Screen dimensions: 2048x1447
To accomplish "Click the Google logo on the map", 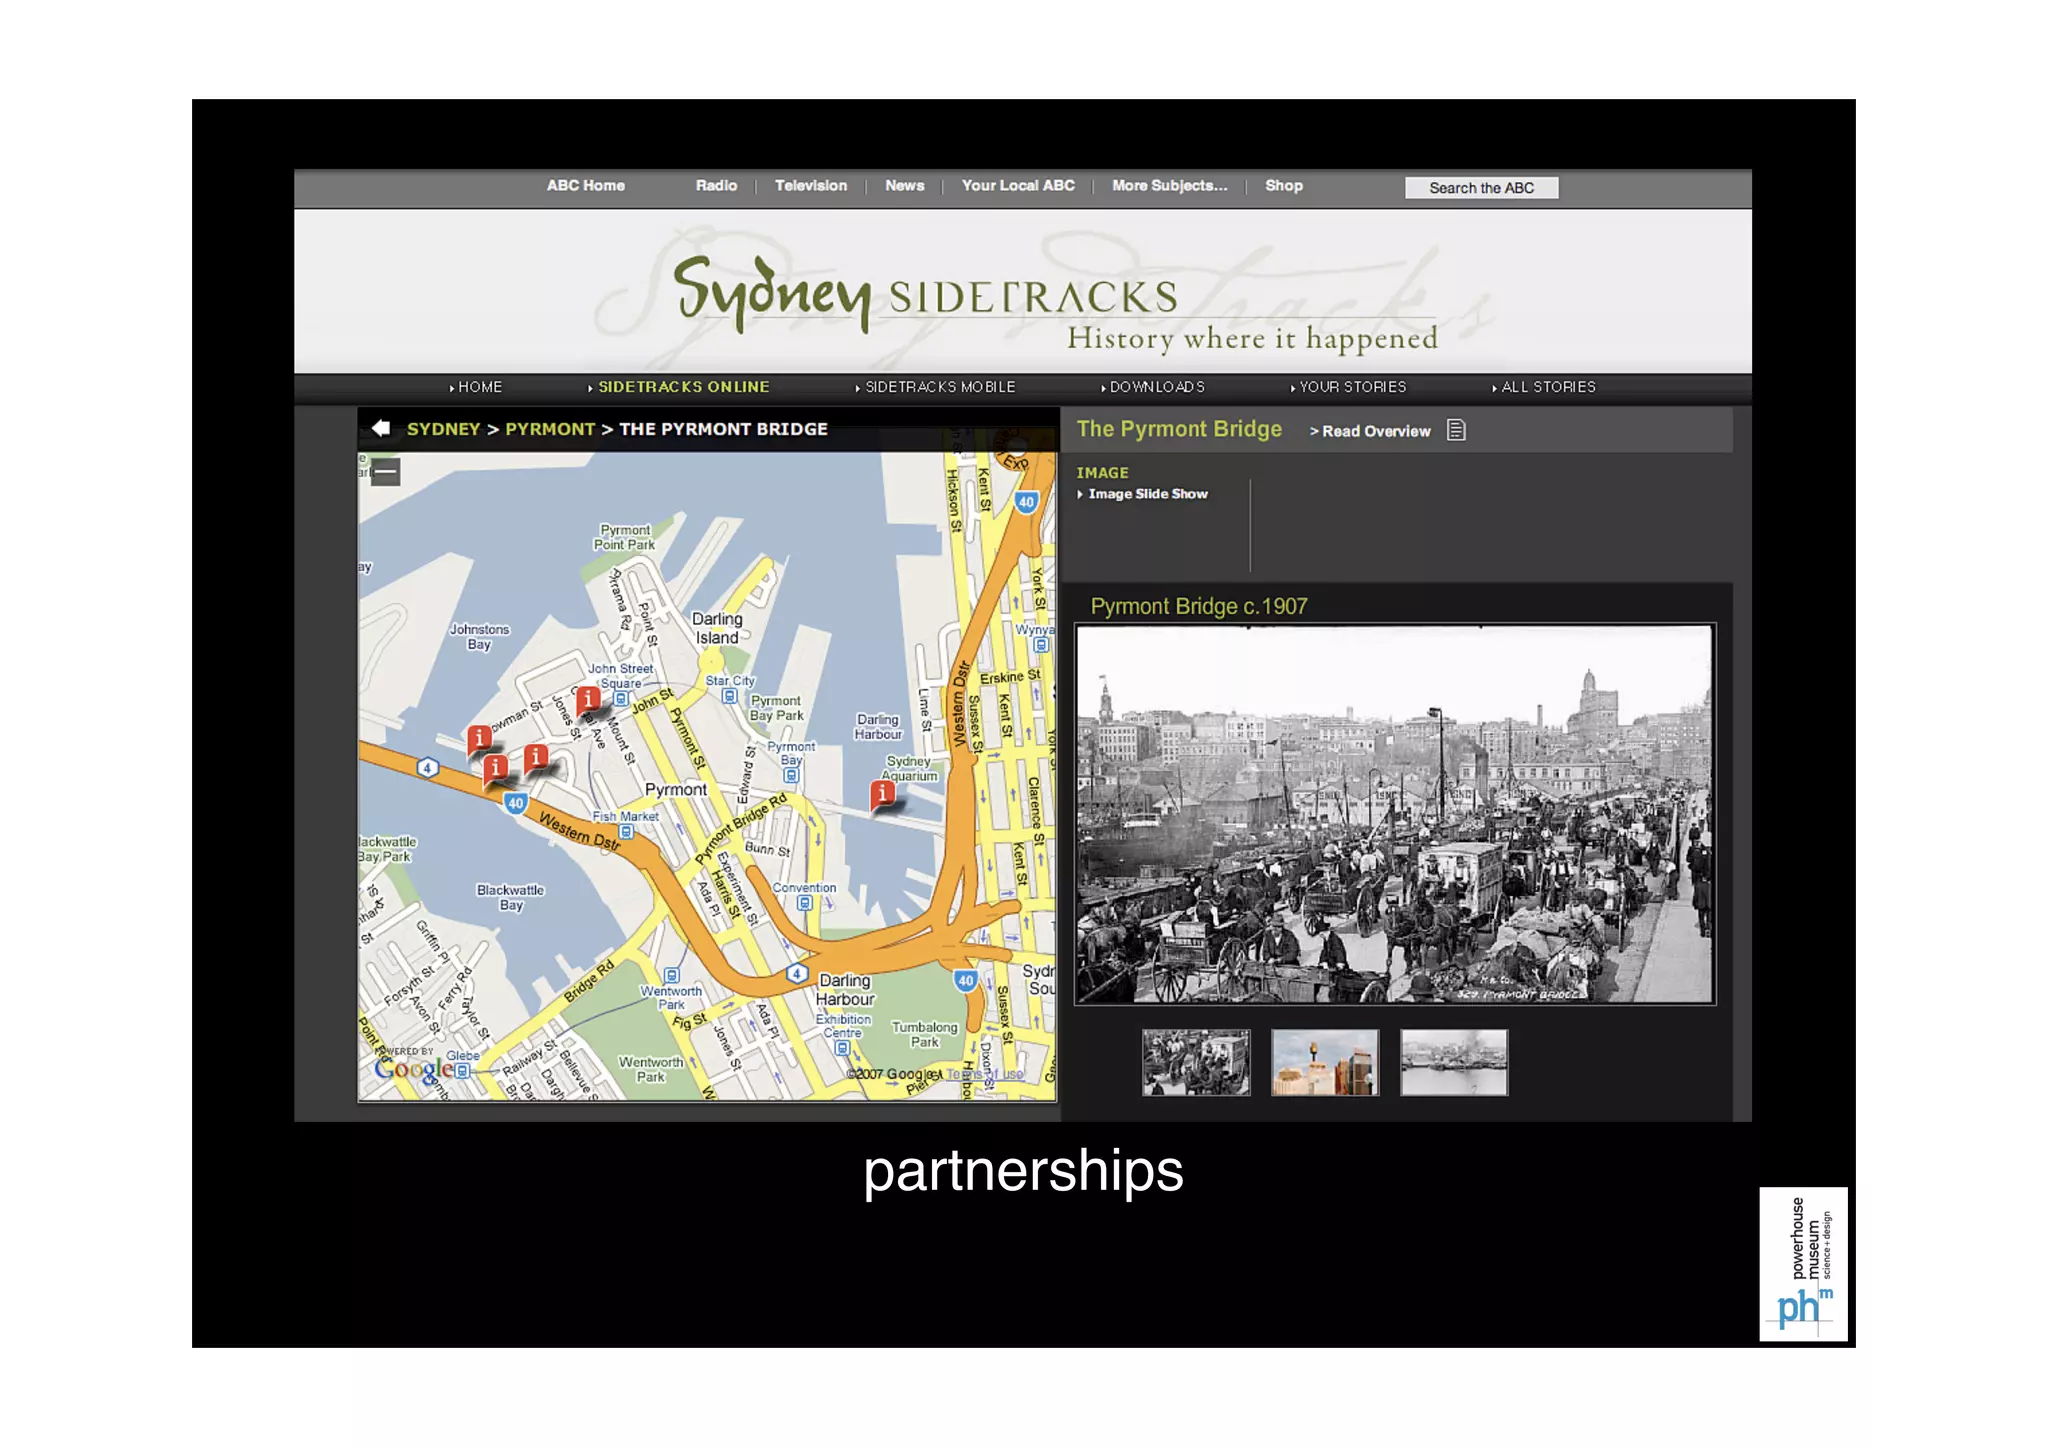I will [x=414, y=1069].
